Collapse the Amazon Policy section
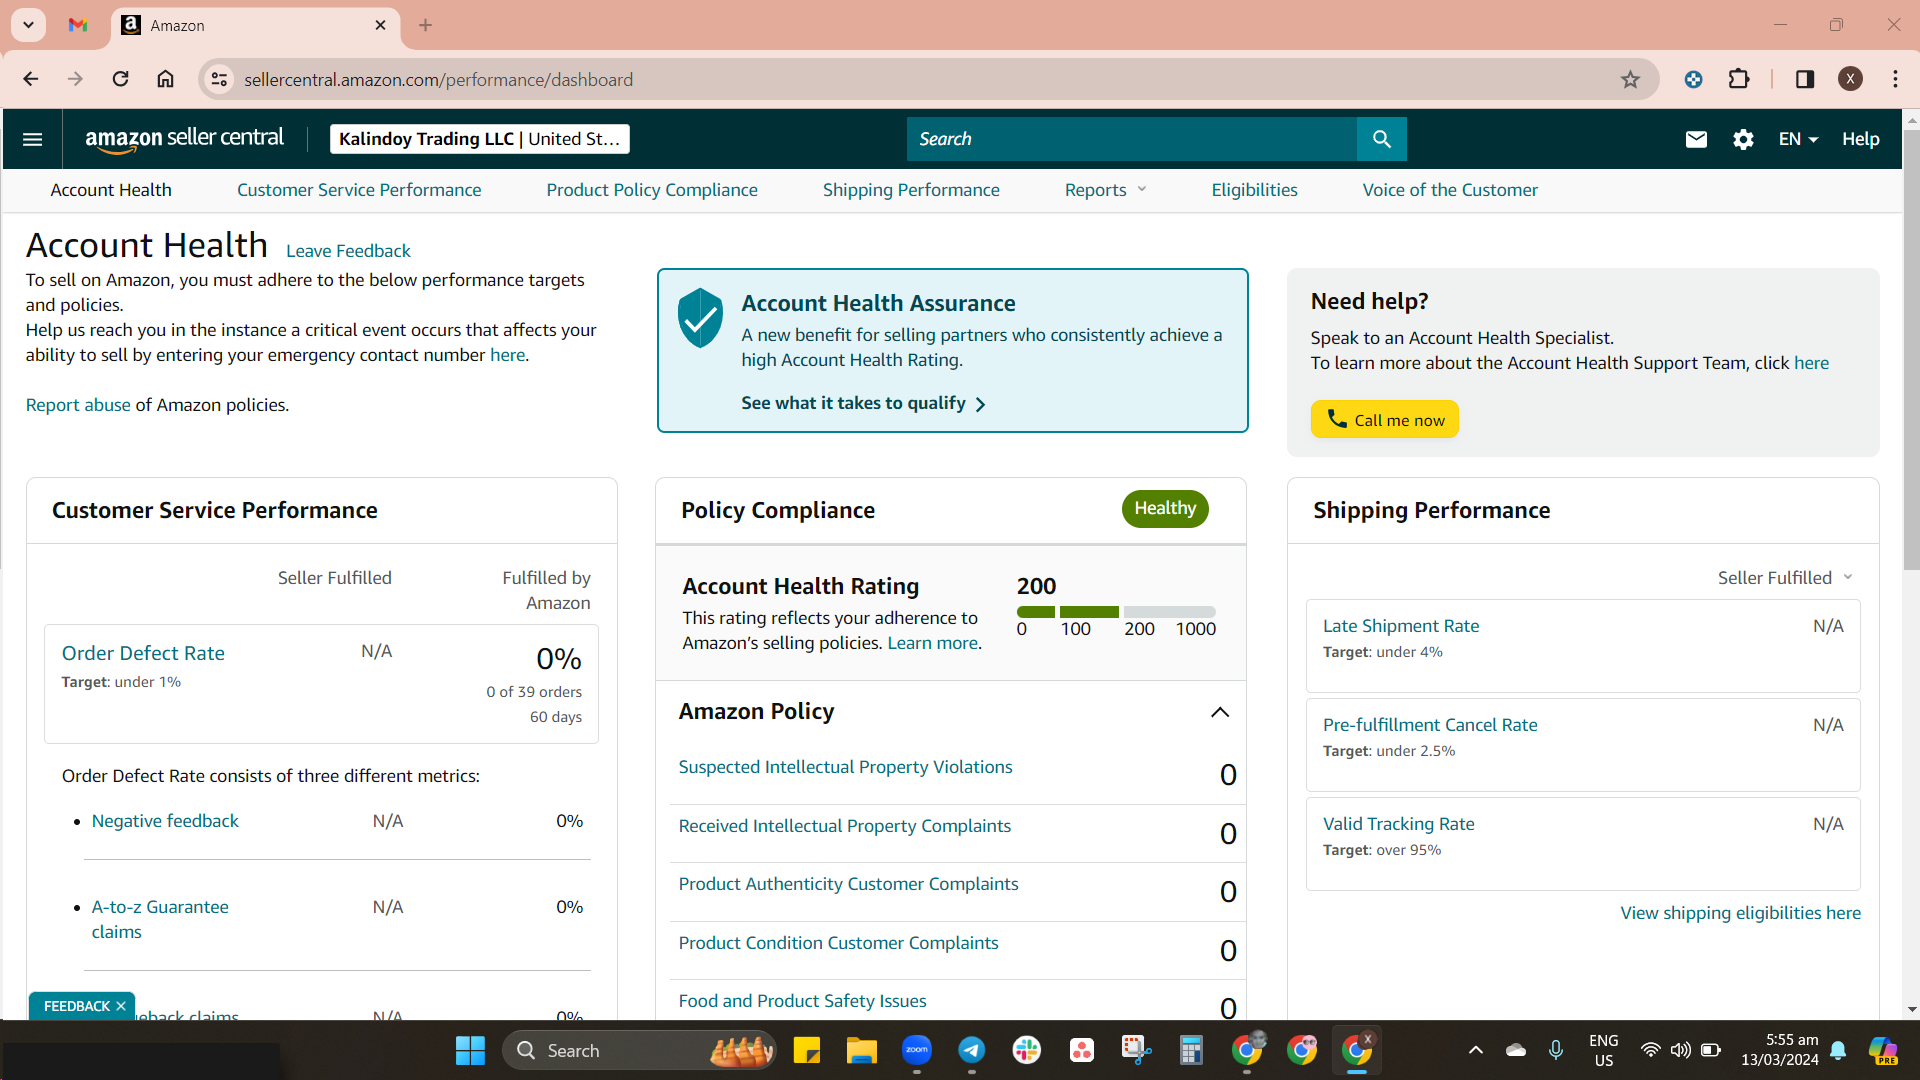Screen dimensions: 1920x1080 tap(1219, 712)
